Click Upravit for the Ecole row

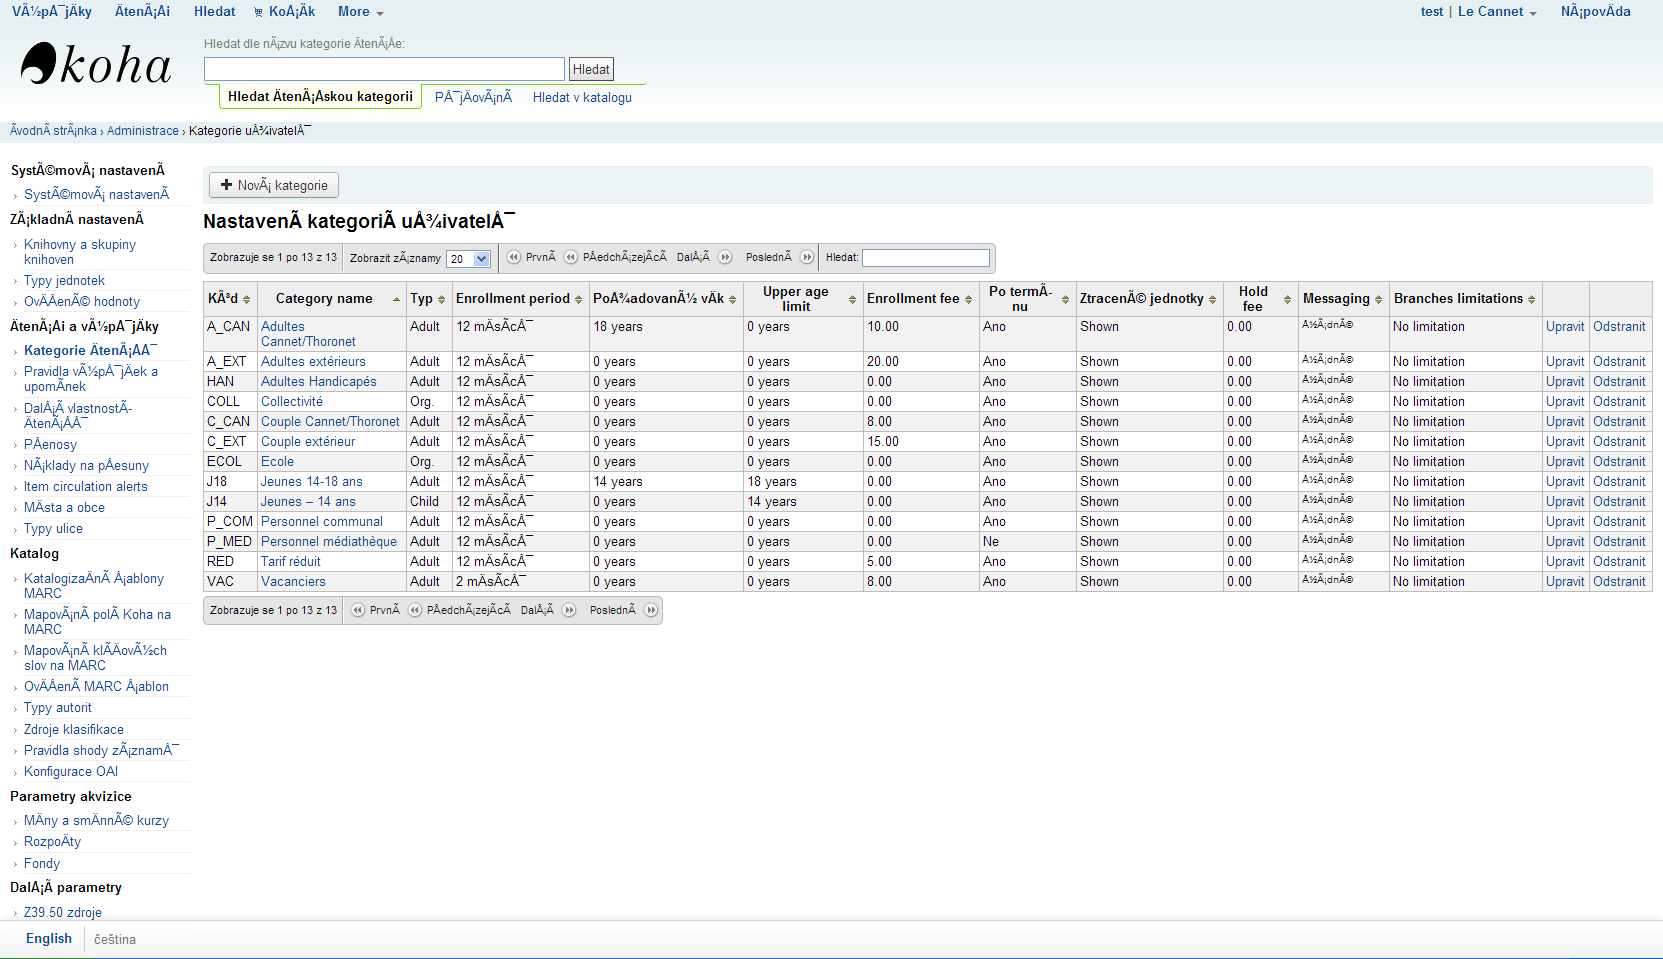pyautogui.click(x=1564, y=462)
